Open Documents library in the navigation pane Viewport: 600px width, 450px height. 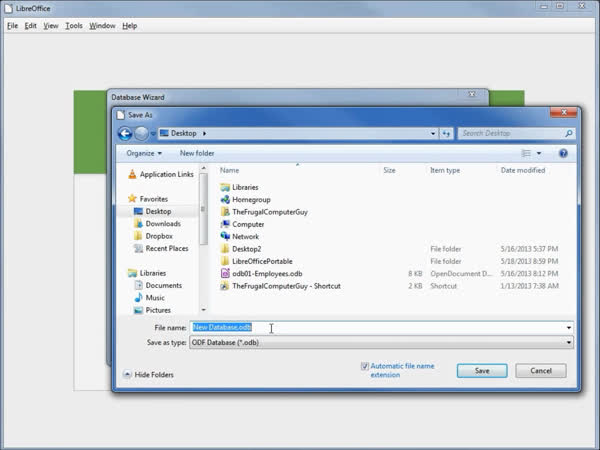pyautogui.click(x=163, y=285)
